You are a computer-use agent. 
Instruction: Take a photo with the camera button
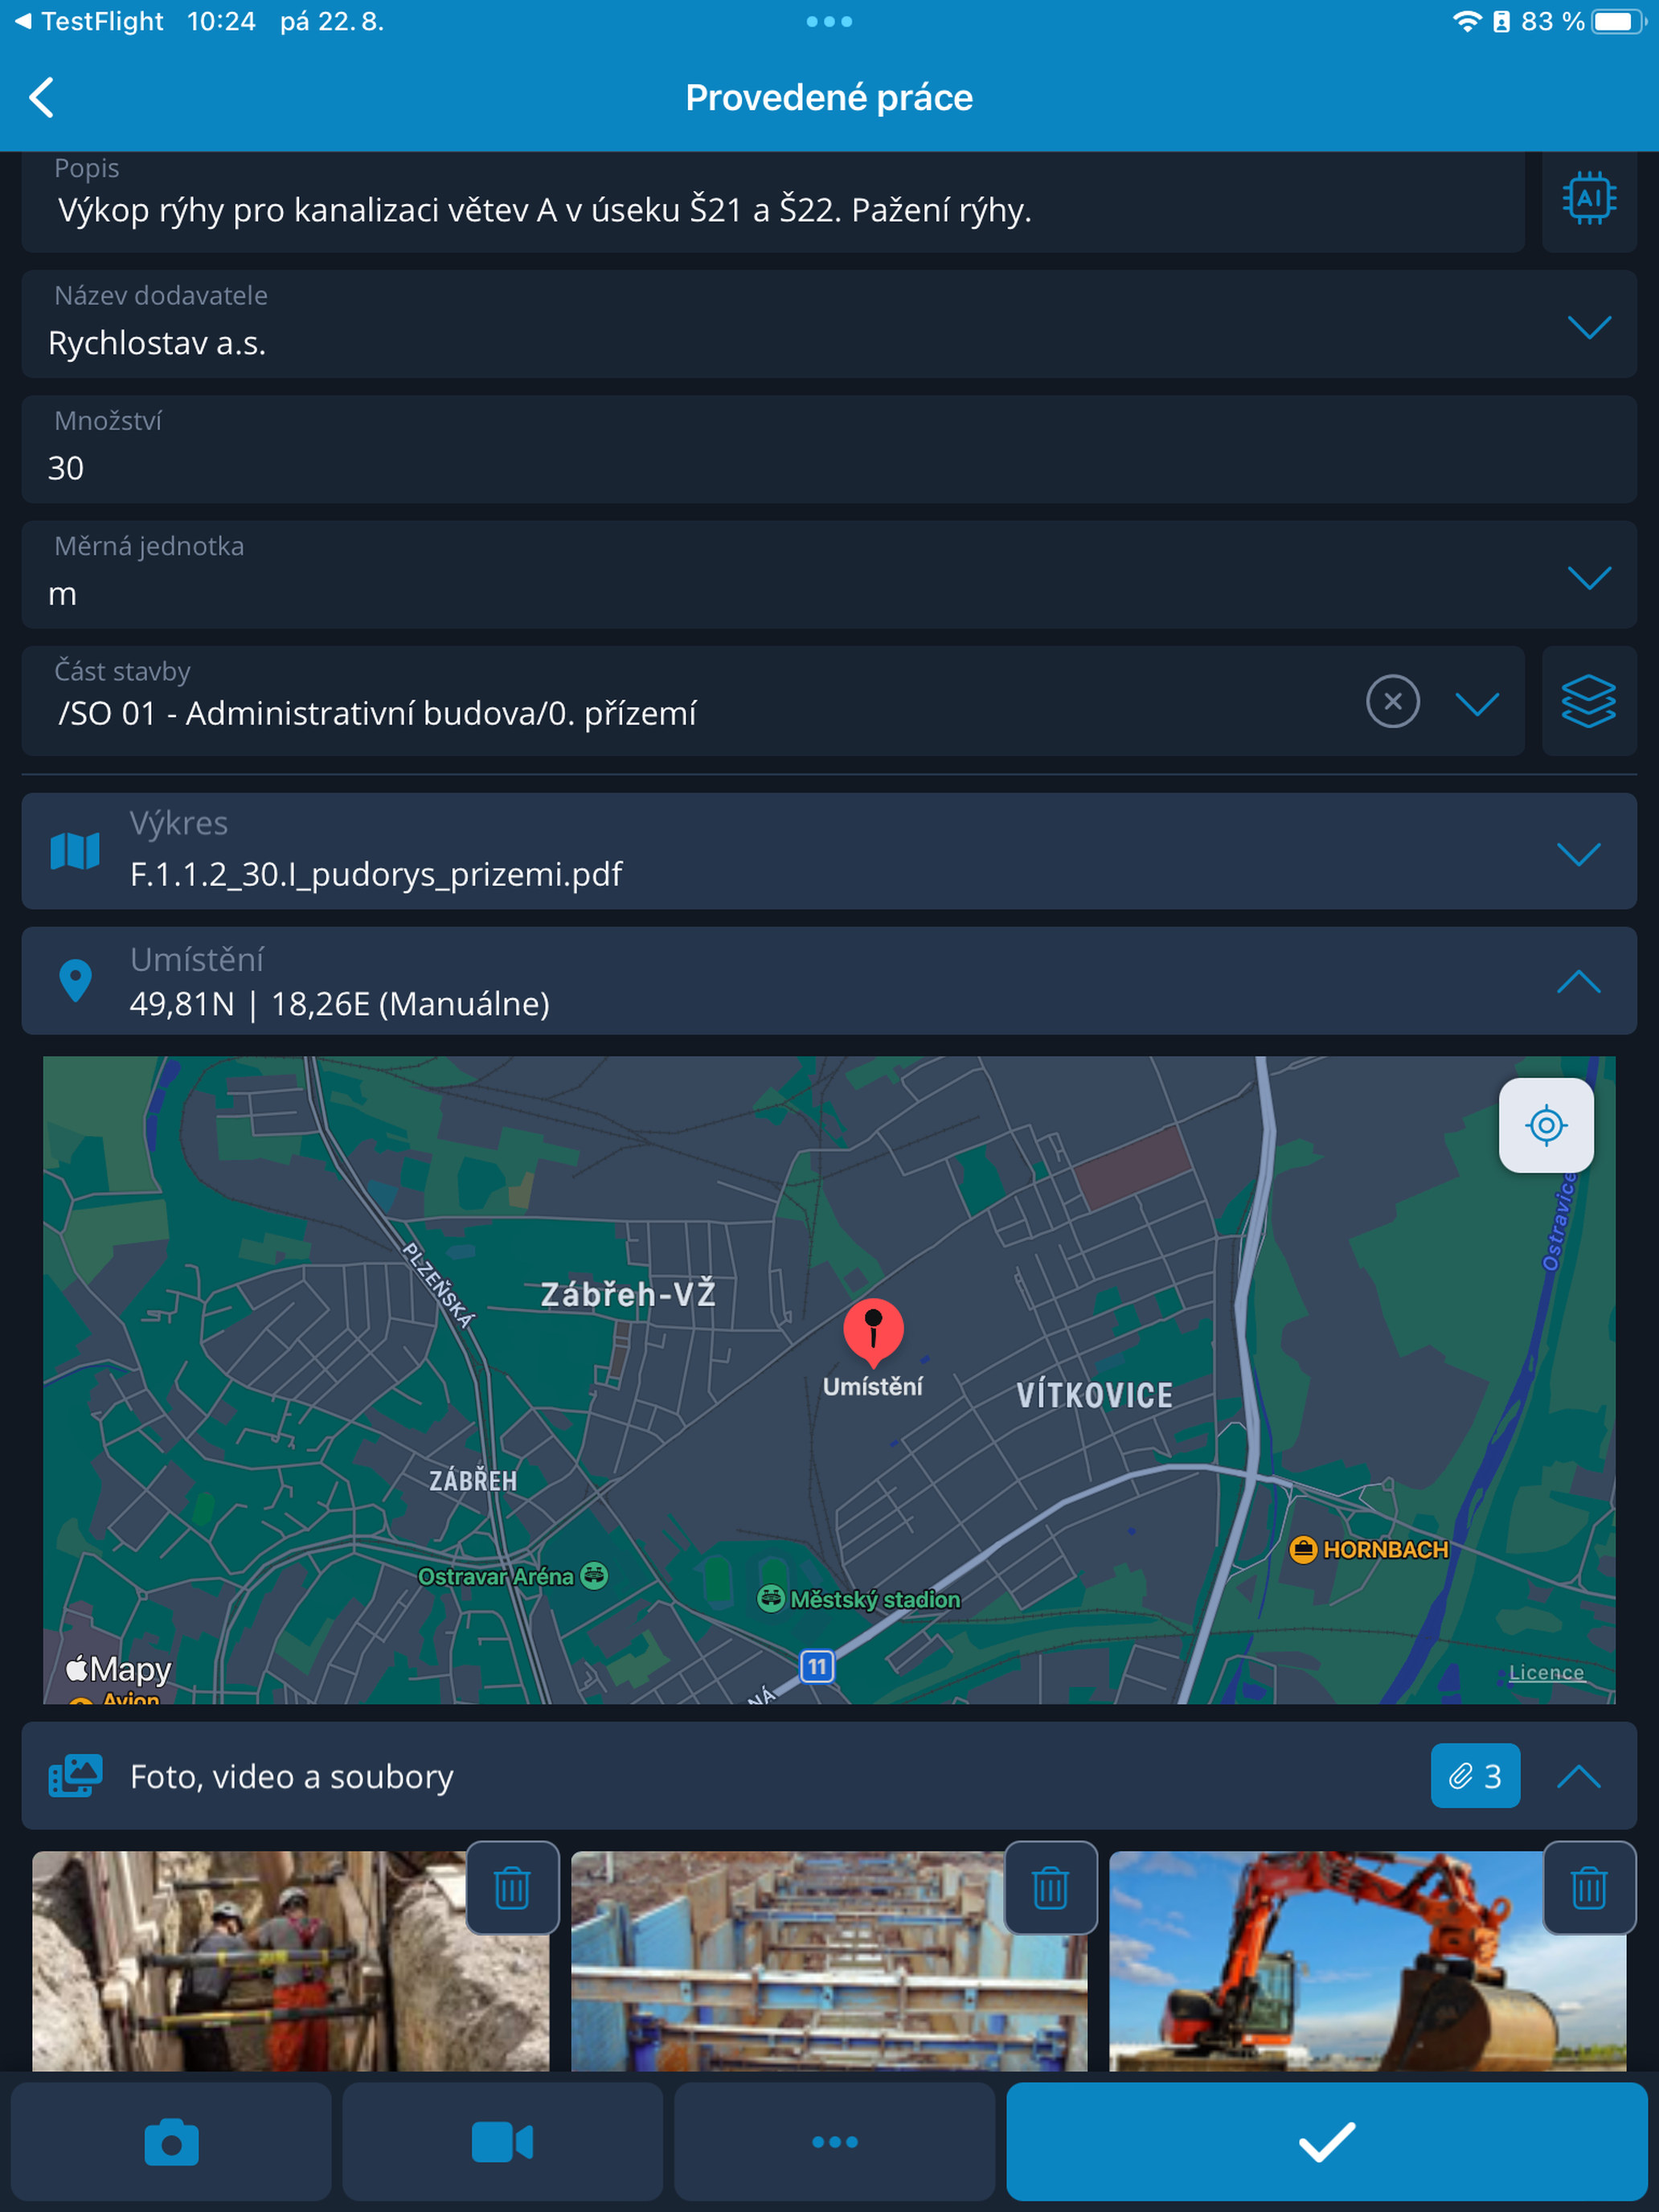[x=171, y=2142]
